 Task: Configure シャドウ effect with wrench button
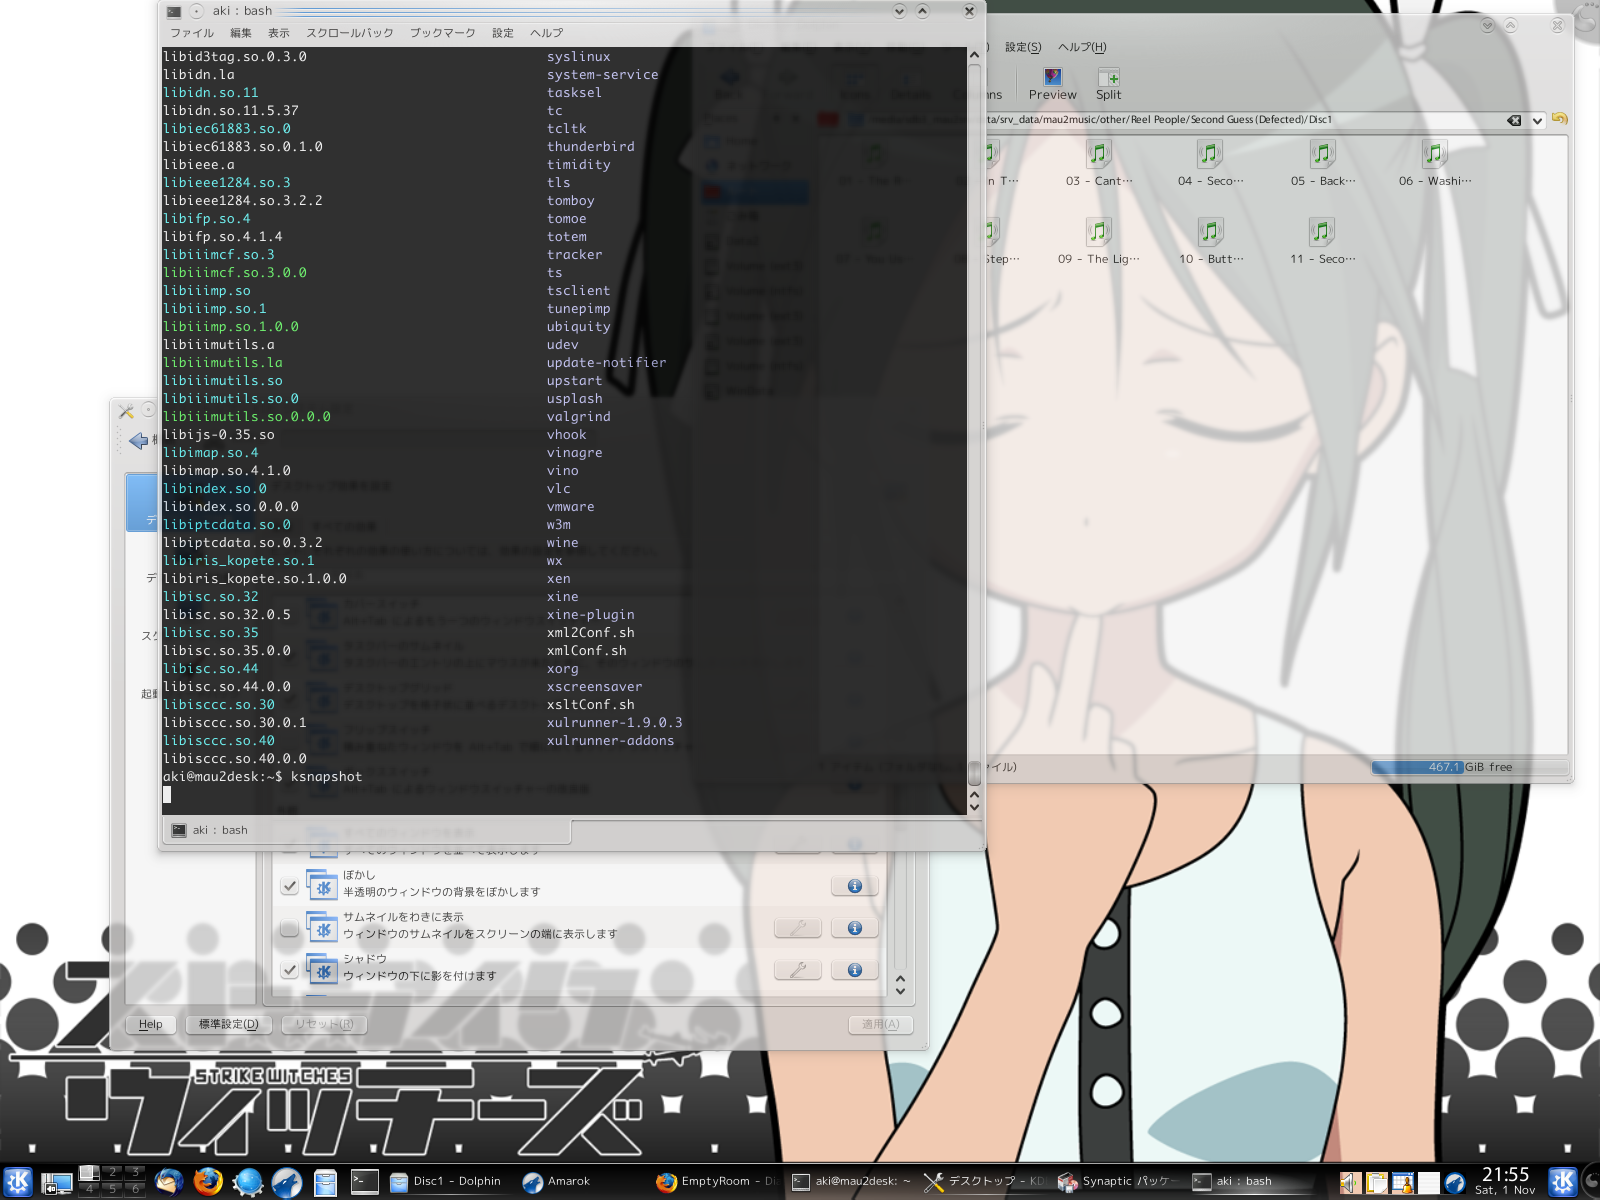click(798, 970)
